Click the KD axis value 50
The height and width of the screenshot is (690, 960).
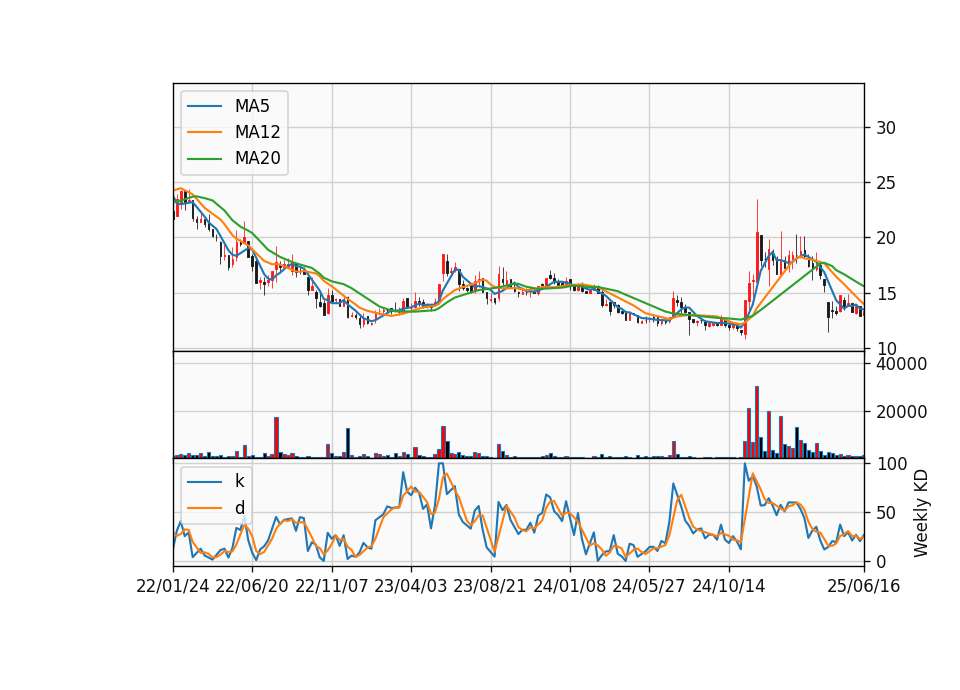(886, 512)
